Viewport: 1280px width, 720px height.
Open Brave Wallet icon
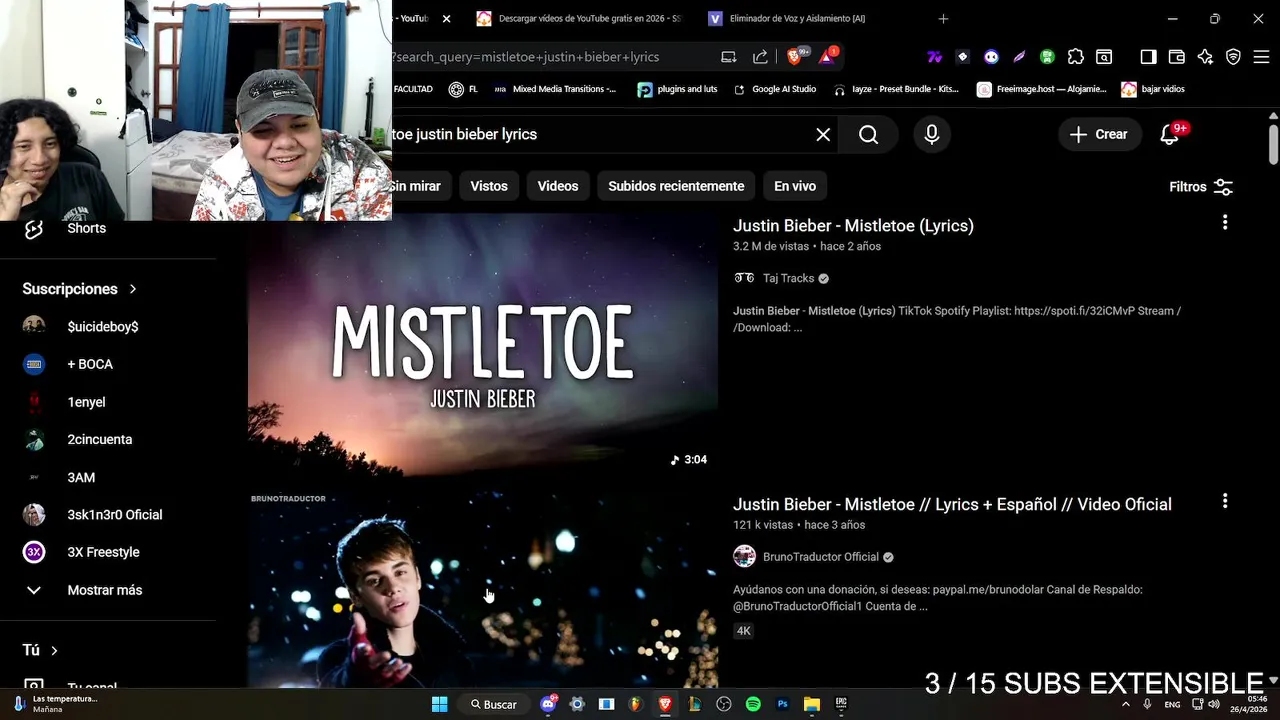[1177, 57]
